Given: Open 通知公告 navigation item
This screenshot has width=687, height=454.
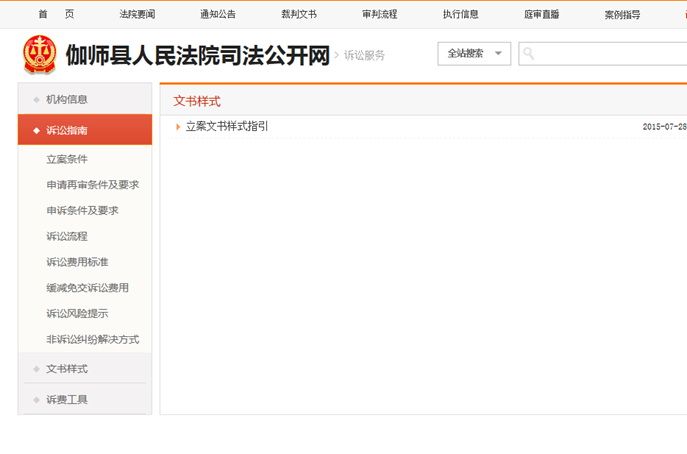Looking at the screenshot, I should coord(218,14).
